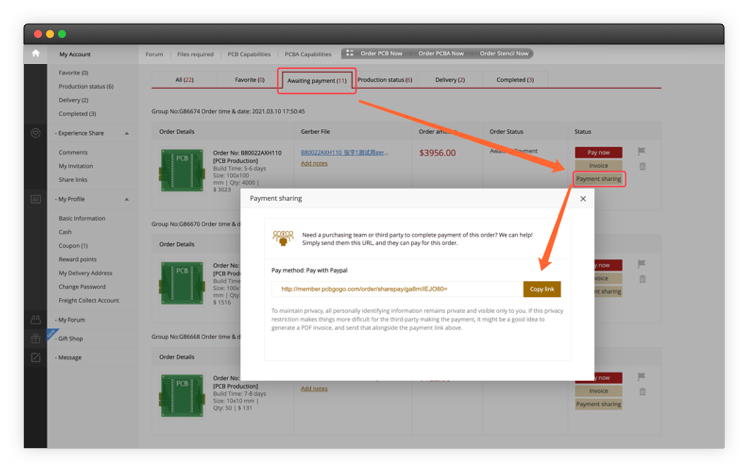
Task: Click the home icon in the sidebar
Action: (35, 53)
